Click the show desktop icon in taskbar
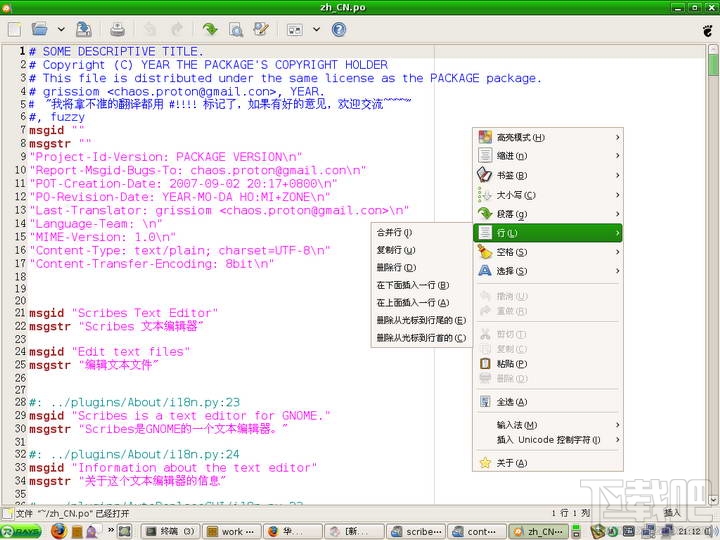 pos(124,532)
